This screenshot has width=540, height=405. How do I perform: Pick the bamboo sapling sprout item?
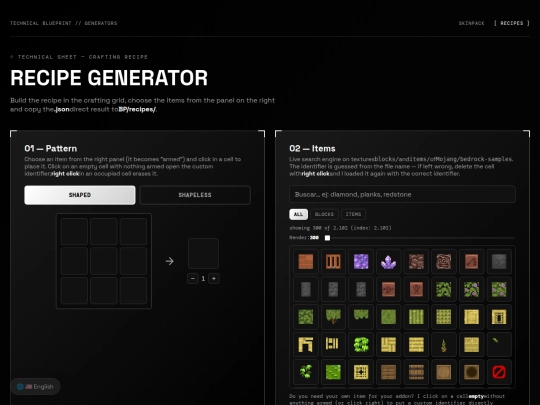click(x=444, y=344)
